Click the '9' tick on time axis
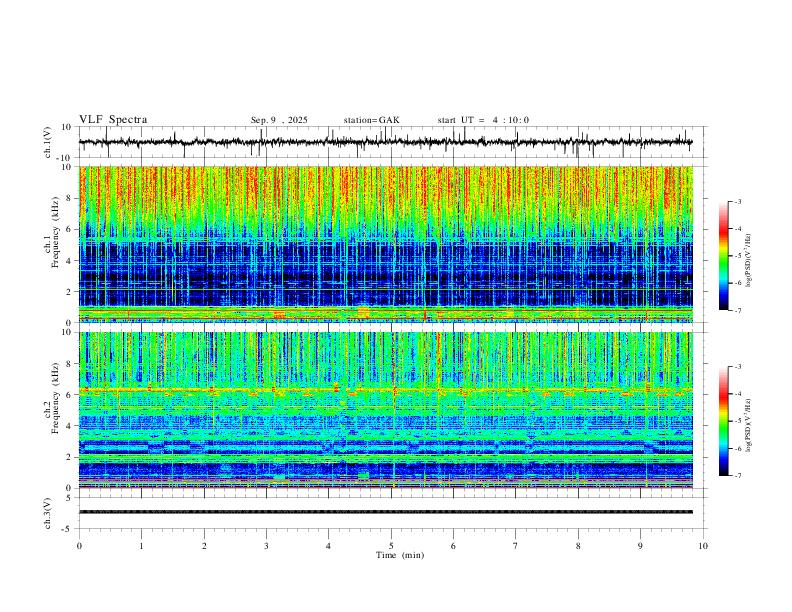The image size is (792, 612). 640,546
